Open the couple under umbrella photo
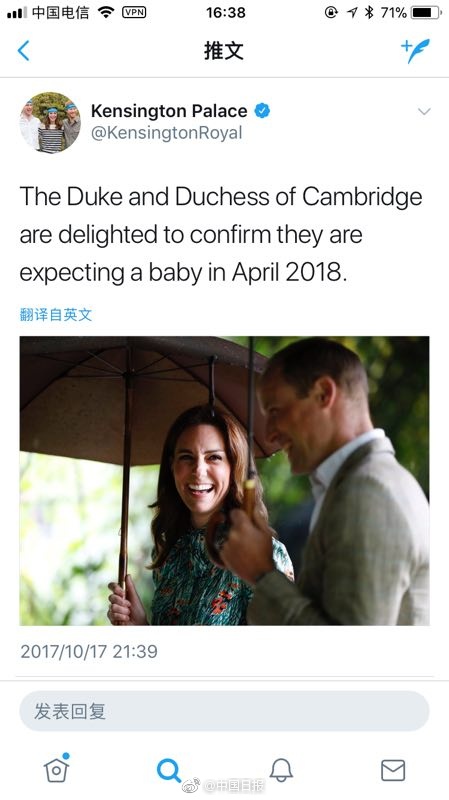The image size is (449, 800). click(224, 481)
